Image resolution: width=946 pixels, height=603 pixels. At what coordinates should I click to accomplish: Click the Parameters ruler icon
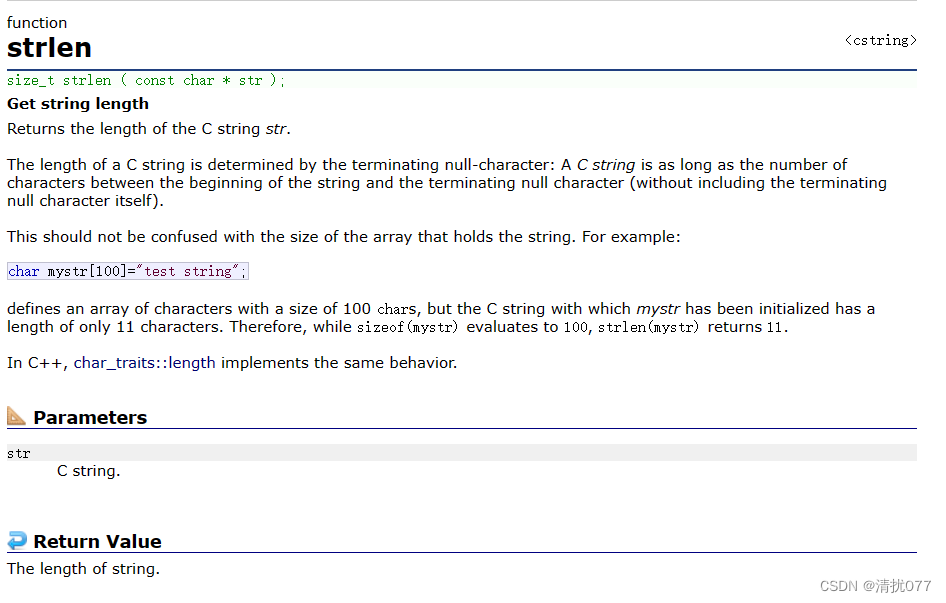click(x=16, y=416)
